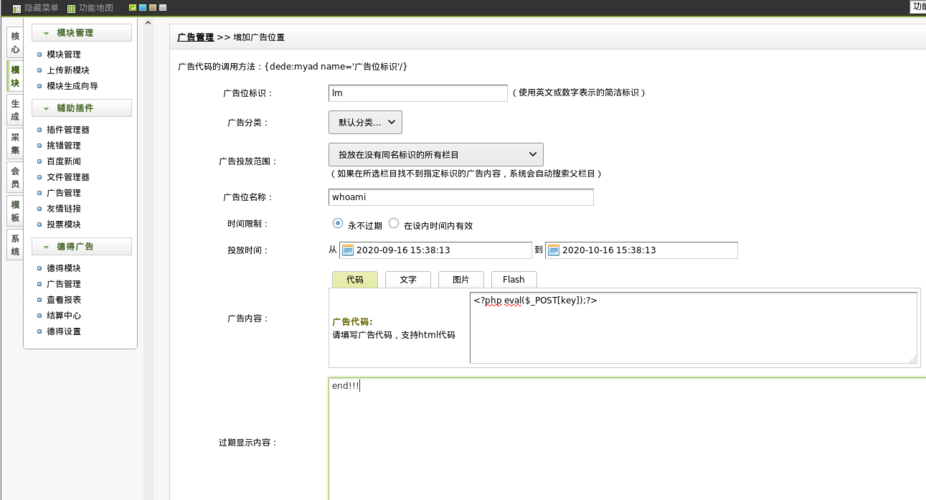
Task: Click the end date calendar icon
Action: pos(553,250)
